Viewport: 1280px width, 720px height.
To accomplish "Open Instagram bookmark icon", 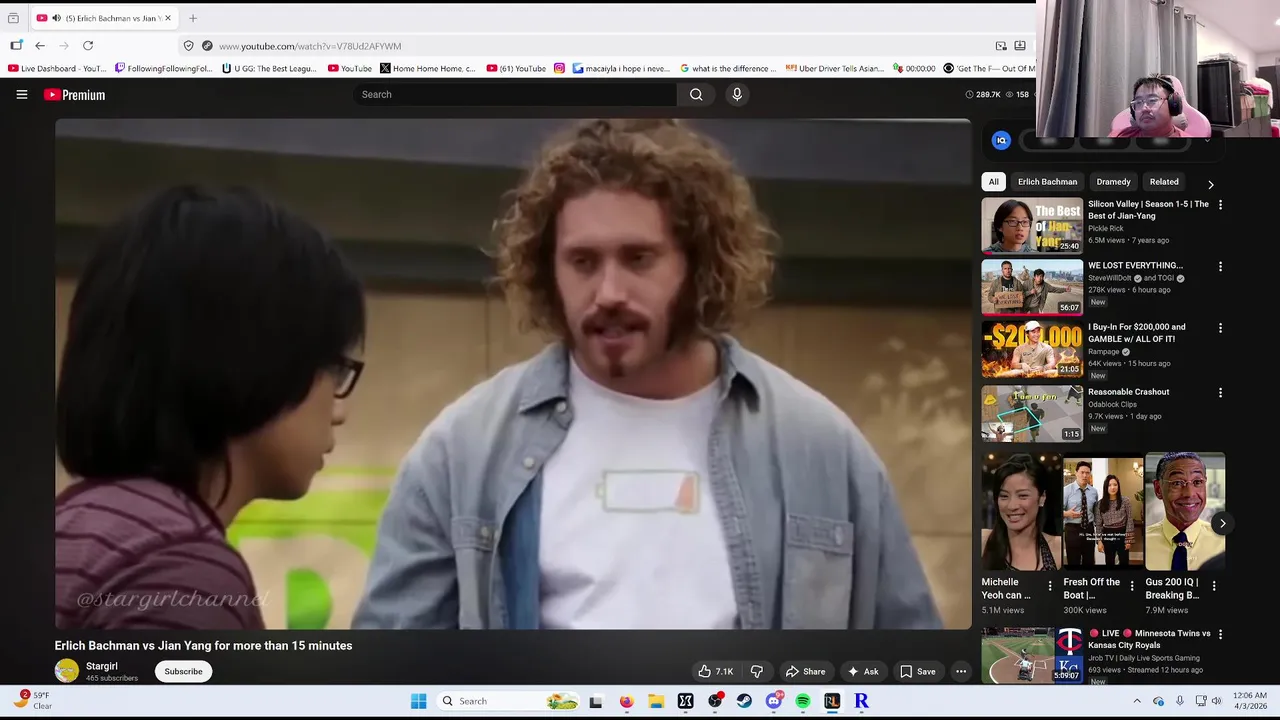I will pyautogui.click(x=559, y=69).
